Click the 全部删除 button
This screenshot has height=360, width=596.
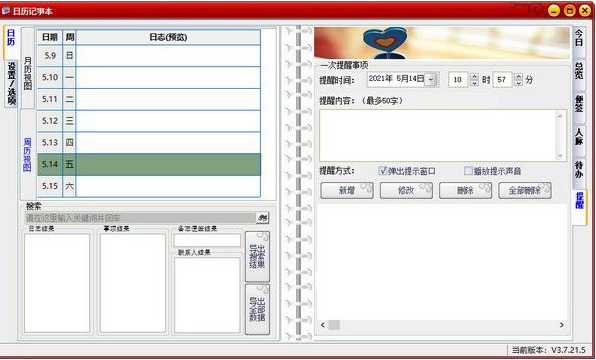pos(525,190)
